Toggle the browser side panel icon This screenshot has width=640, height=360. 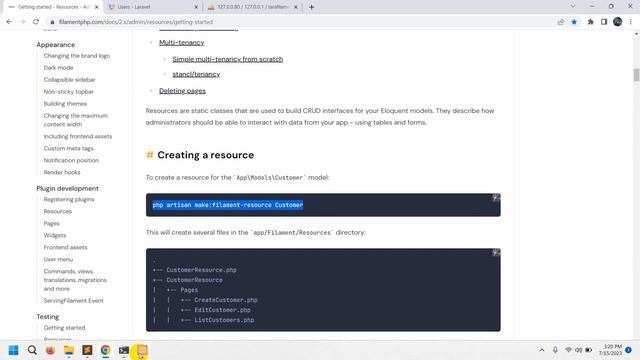[x=604, y=22]
